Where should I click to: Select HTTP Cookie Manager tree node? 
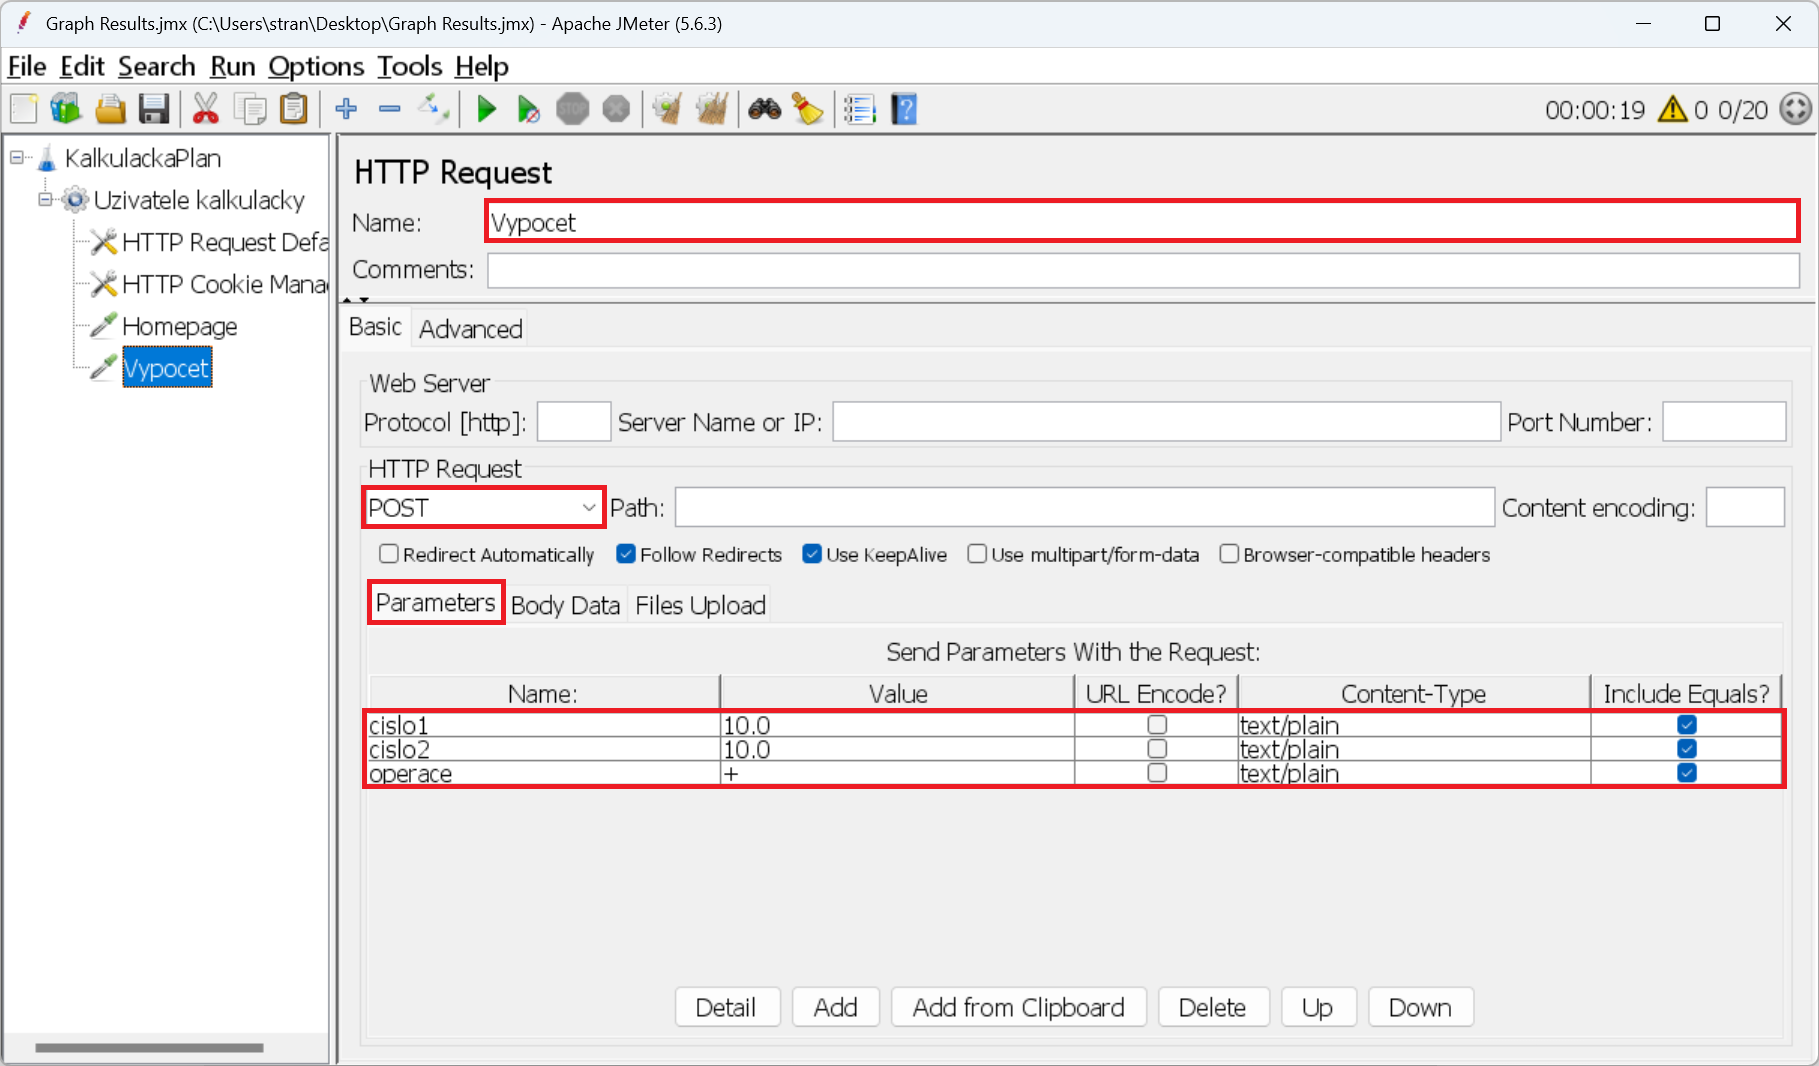225,284
